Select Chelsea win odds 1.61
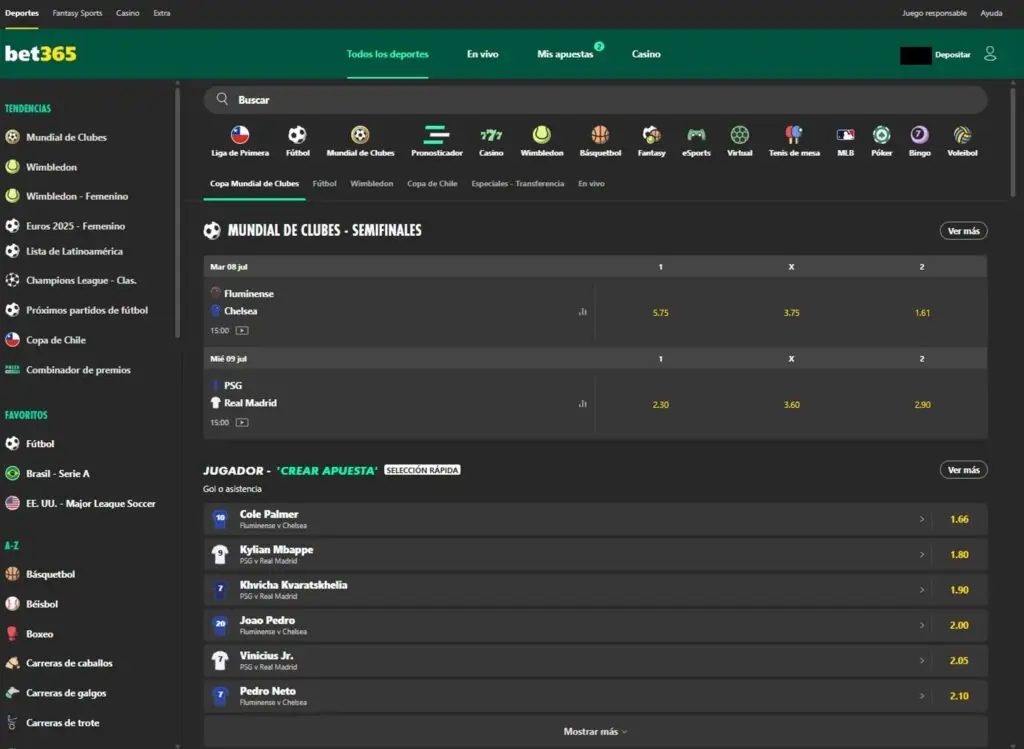This screenshot has height=749, width=1024. (922, 313)
